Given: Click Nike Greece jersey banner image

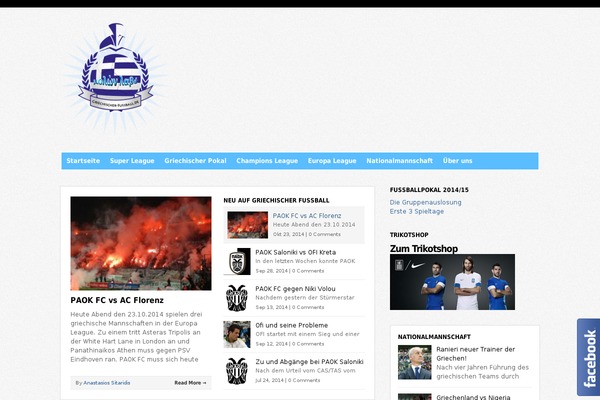Looking at the screenshot, I should 452,282.
